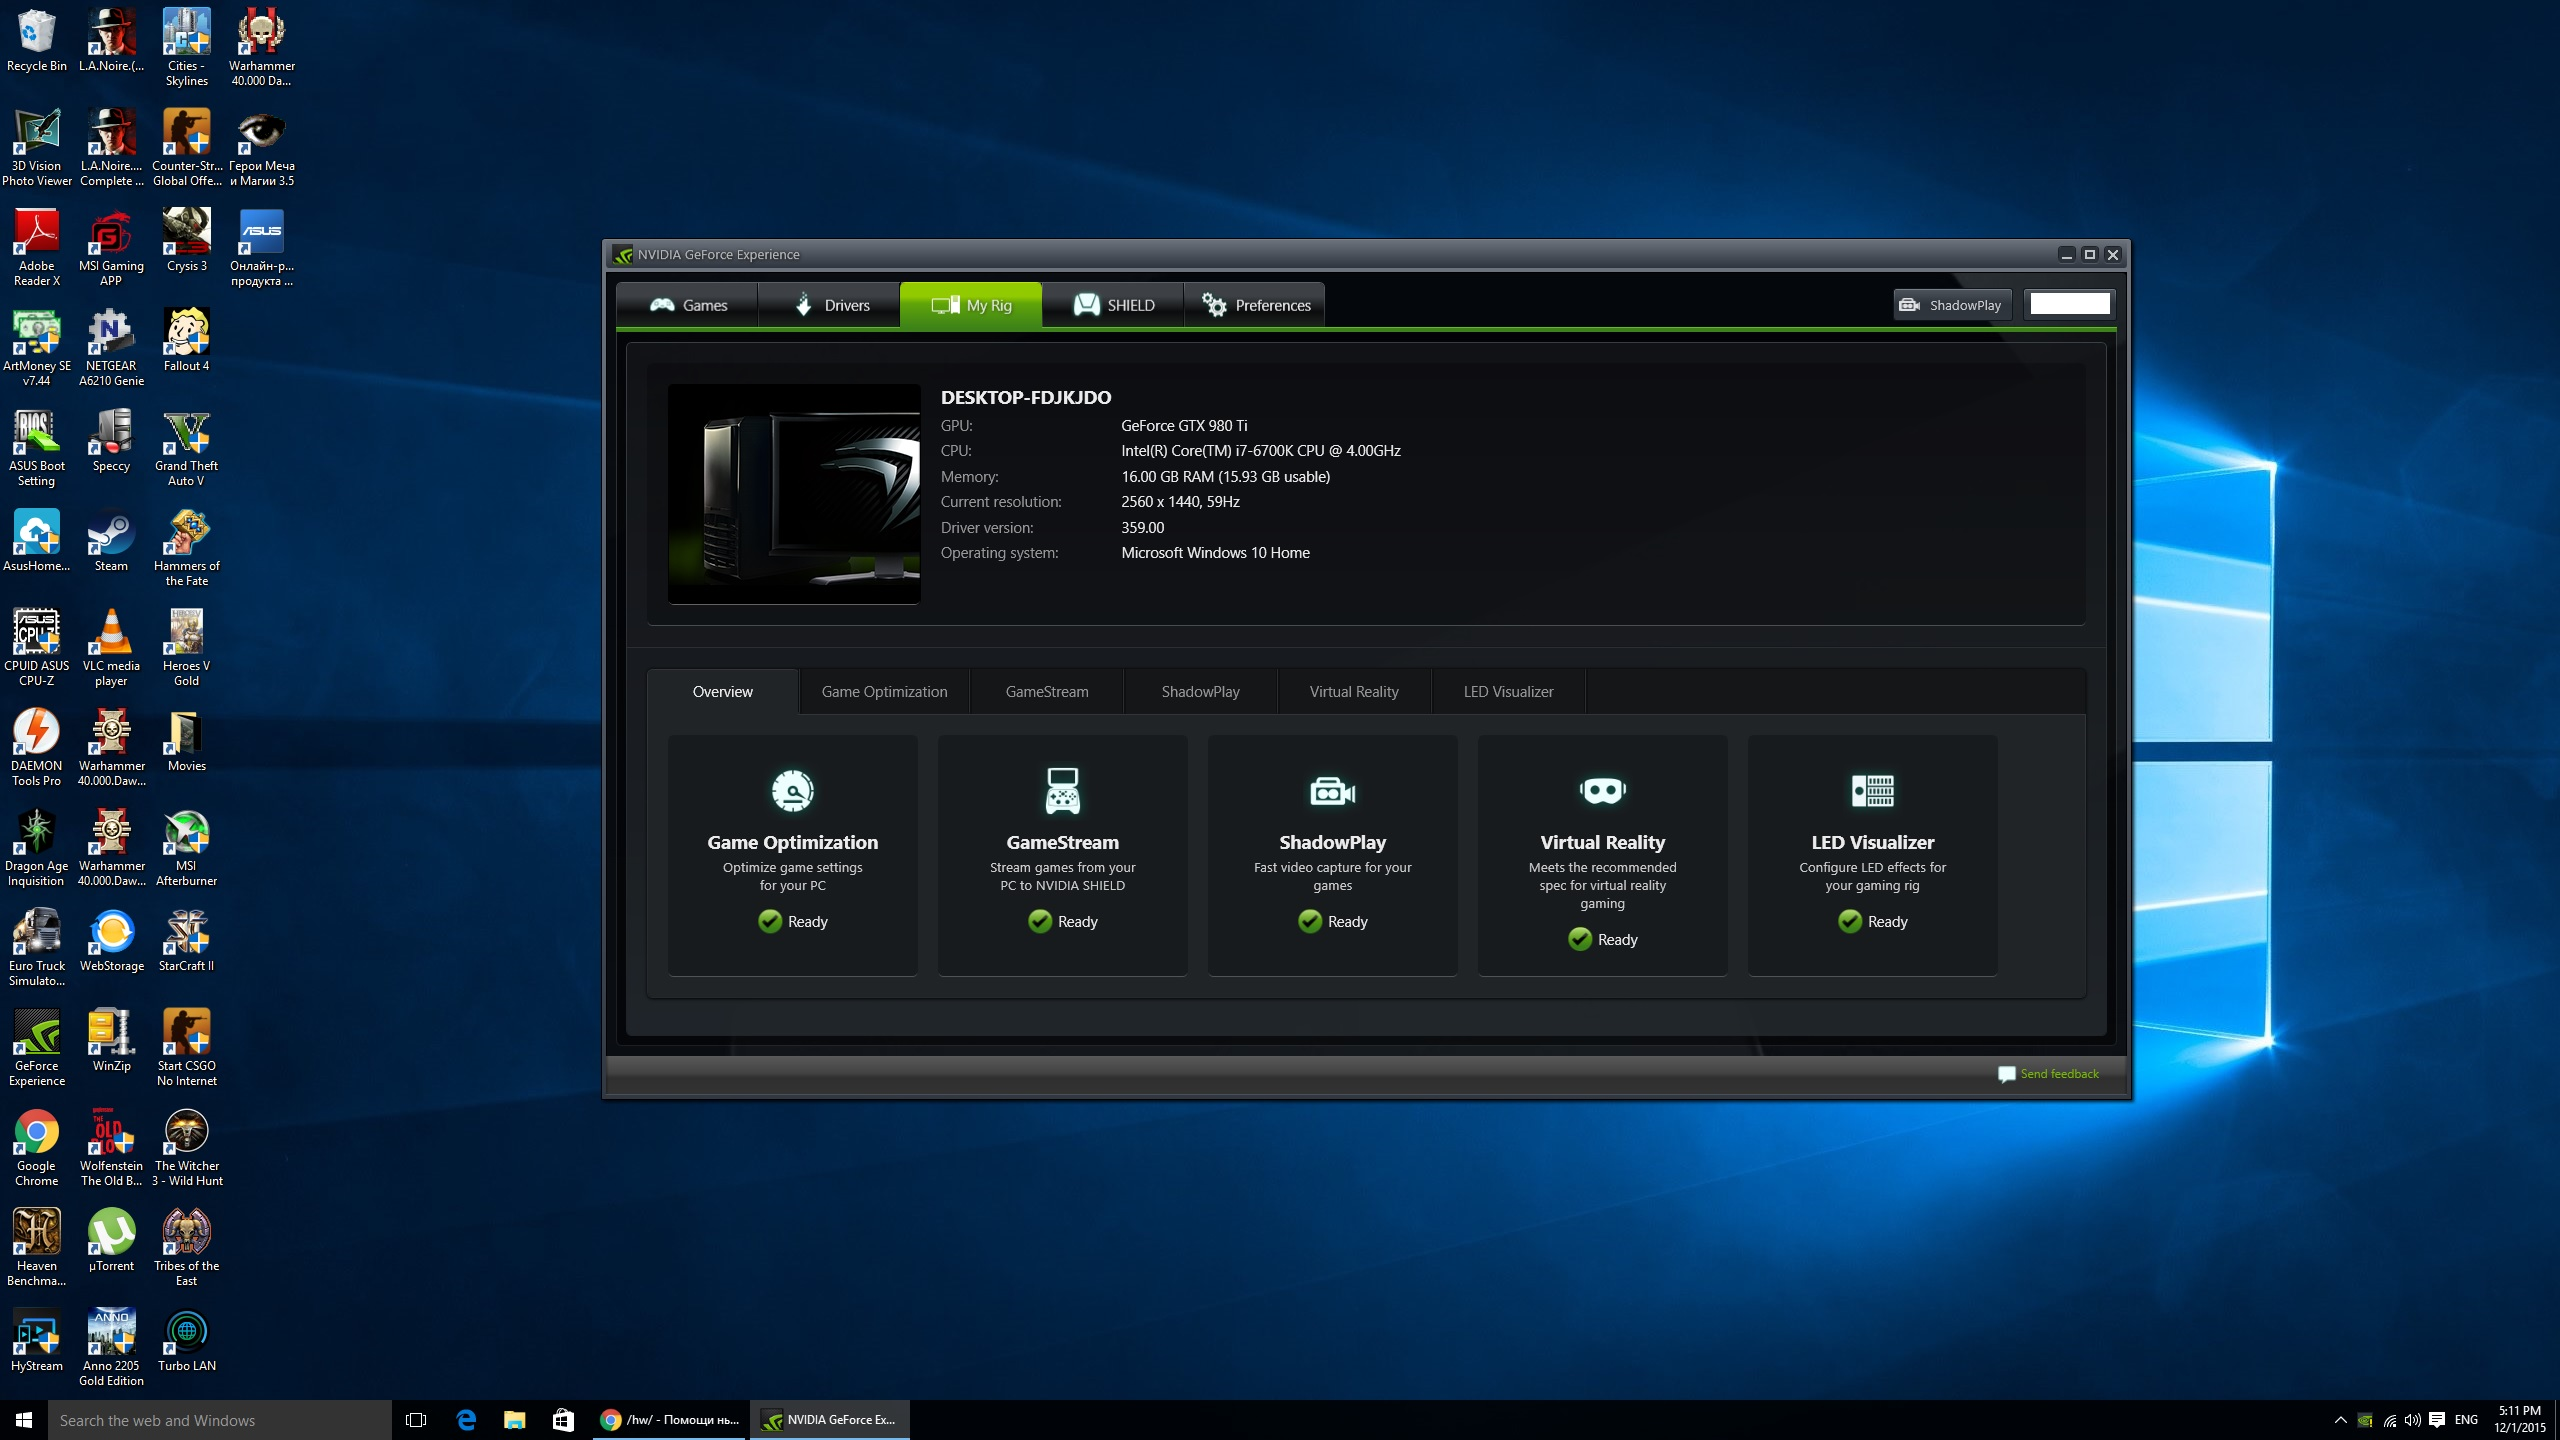
Task: Open the Windows Store from the taskbar
Action: pyautogui.click(x=563, y=1419)
